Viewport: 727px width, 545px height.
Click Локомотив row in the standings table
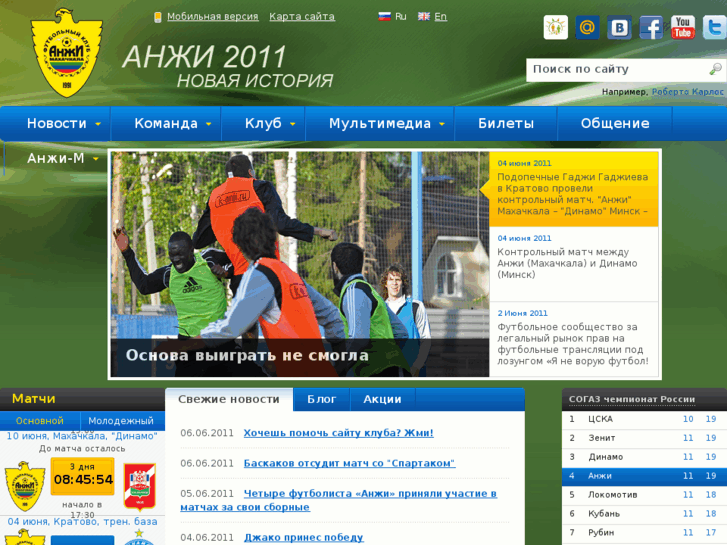644,495
